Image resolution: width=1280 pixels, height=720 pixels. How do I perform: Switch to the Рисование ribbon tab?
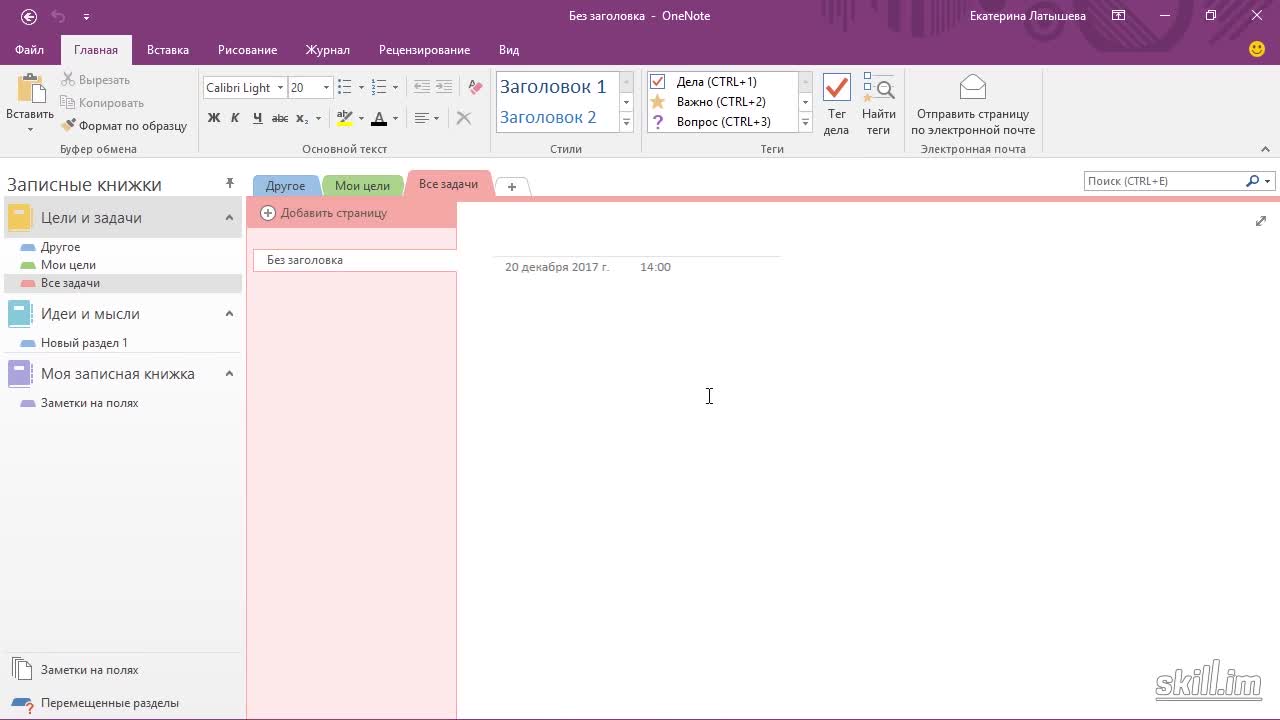tap(247, 50)
